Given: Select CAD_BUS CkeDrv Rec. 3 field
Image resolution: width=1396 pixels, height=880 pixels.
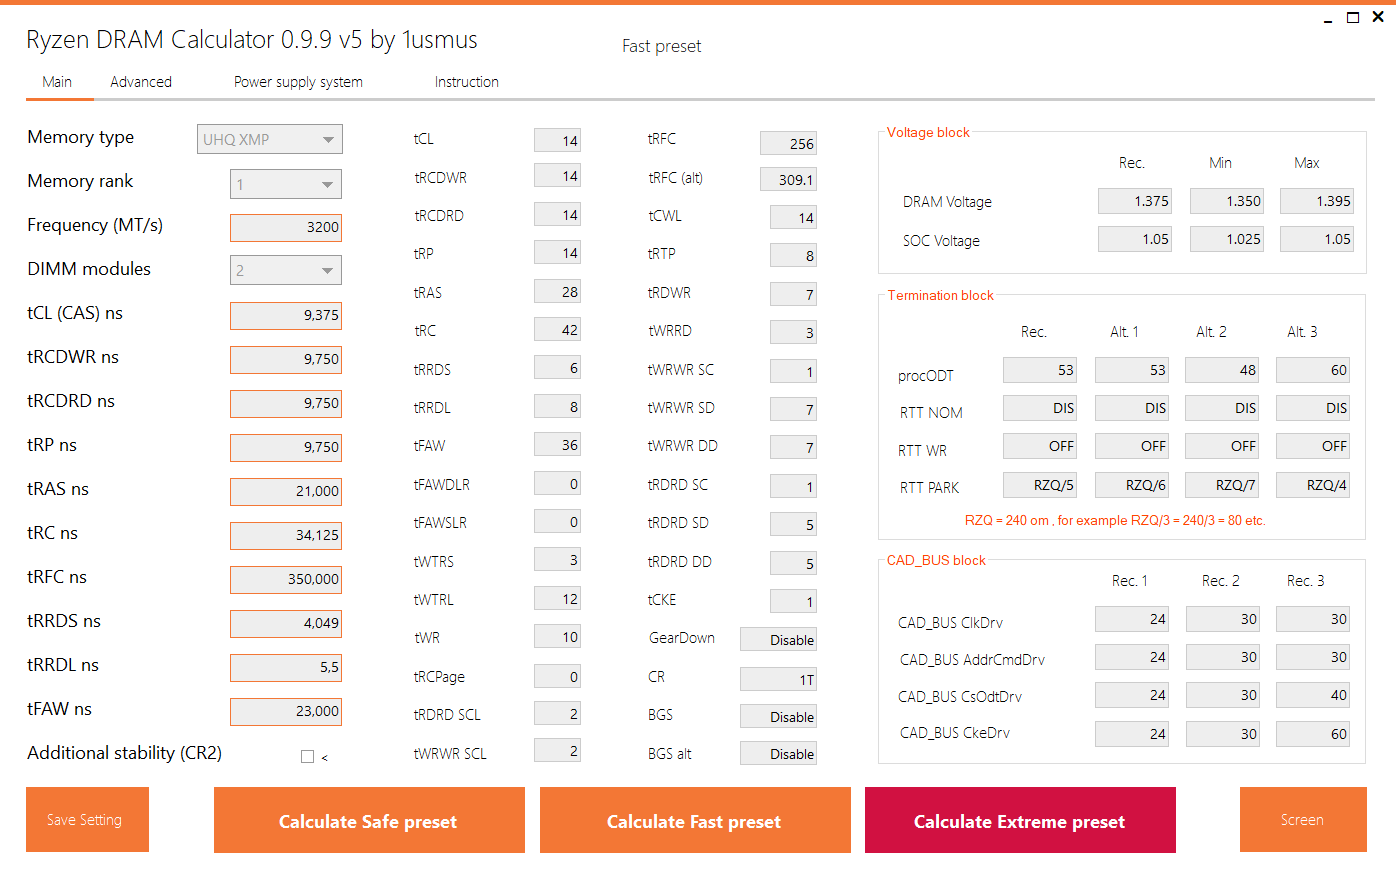Looking at the screenshot, I should tap(1313, 734).
